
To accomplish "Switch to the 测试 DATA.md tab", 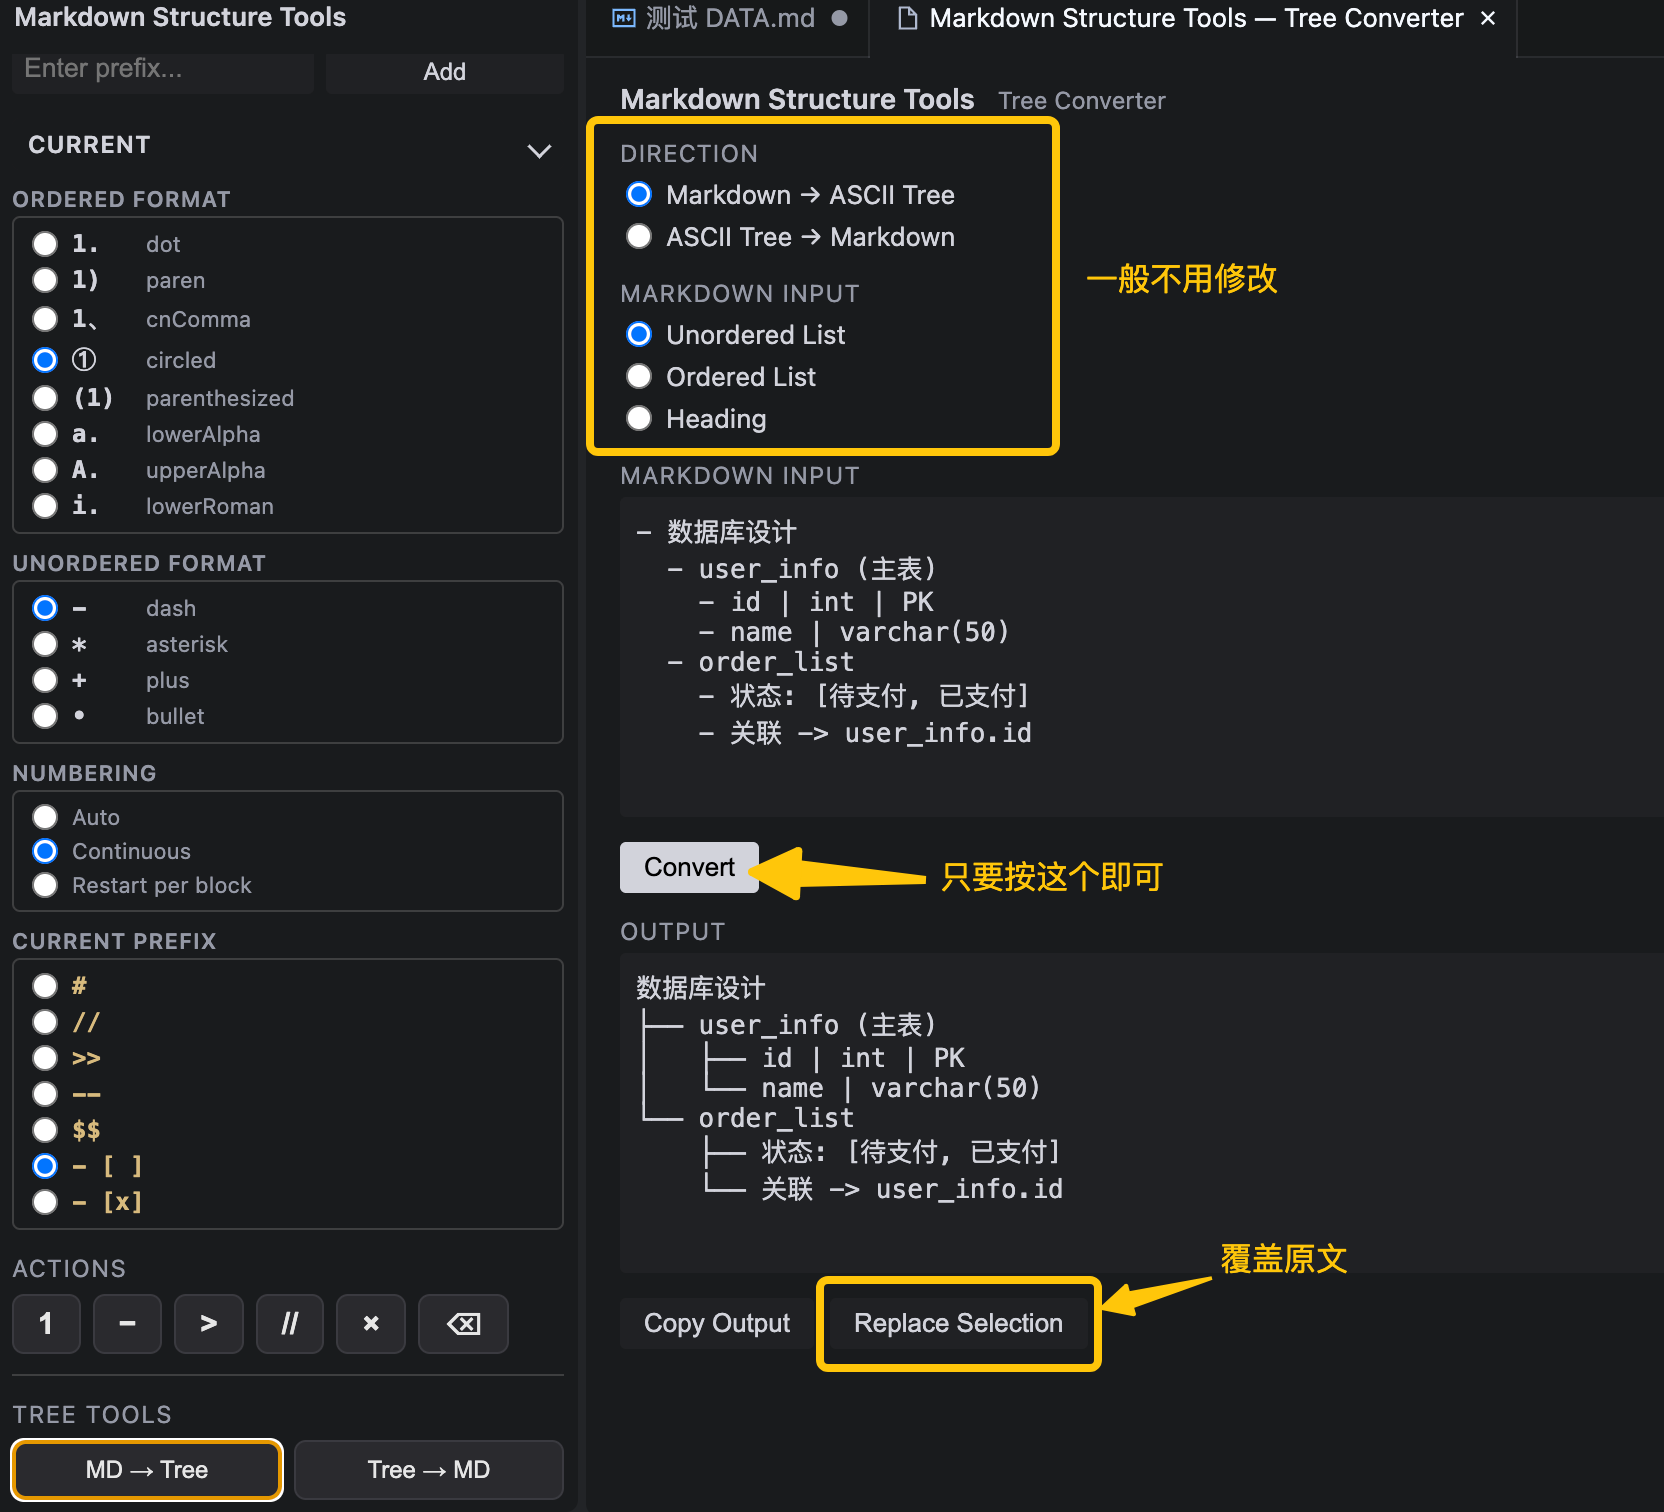I will (x=729, y=18).
